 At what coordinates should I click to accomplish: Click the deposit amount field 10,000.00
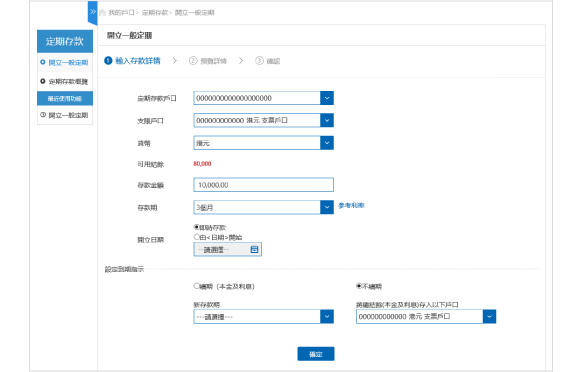[264, 185]
